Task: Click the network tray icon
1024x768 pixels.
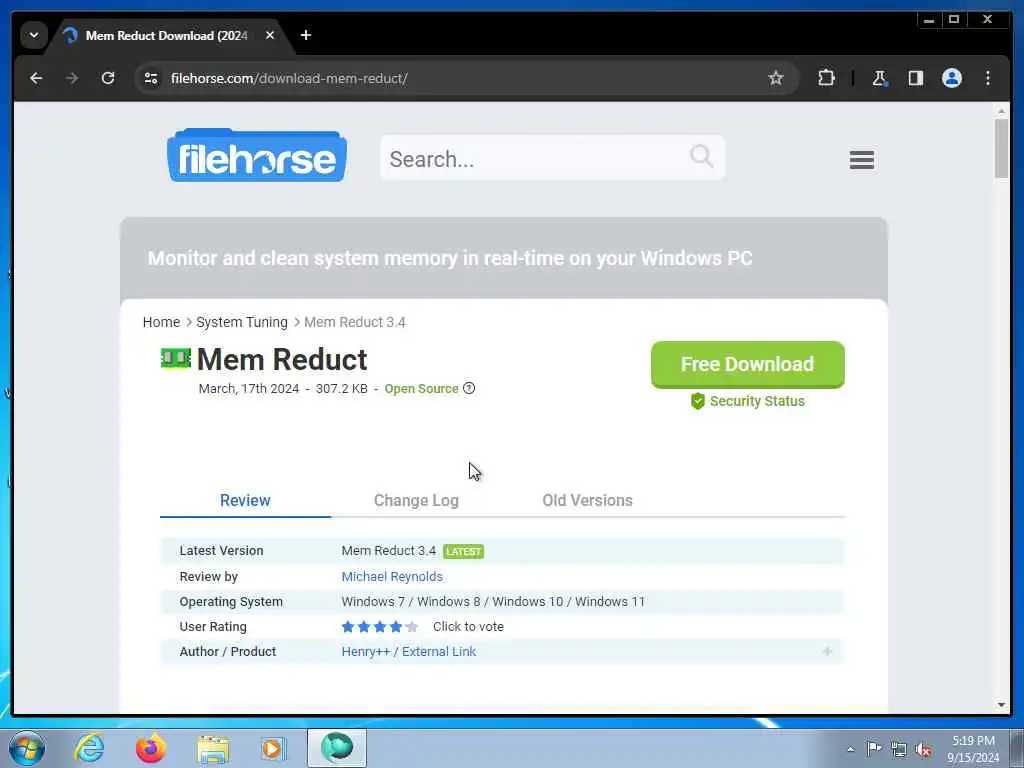Action: point(899,749)
